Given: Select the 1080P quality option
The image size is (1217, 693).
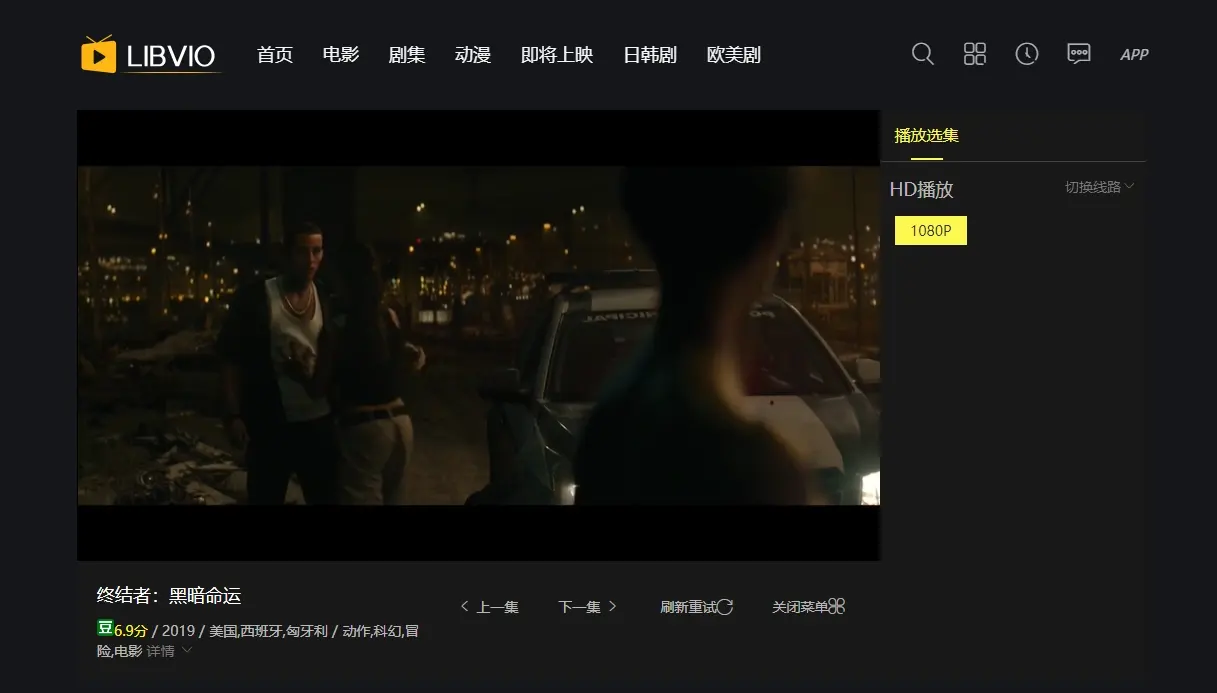Looking at the screenshot, I should pyautogui.click(x=930, y=230).
